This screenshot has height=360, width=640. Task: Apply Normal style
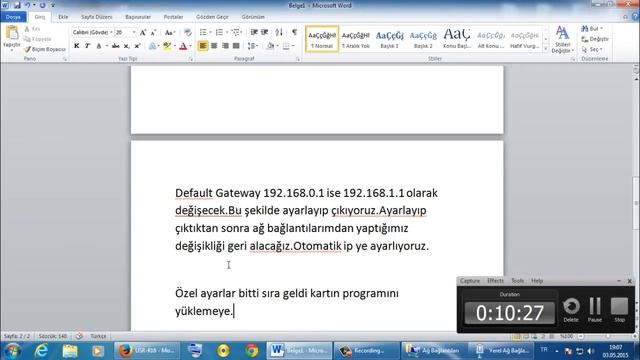[x=322, y=39]
